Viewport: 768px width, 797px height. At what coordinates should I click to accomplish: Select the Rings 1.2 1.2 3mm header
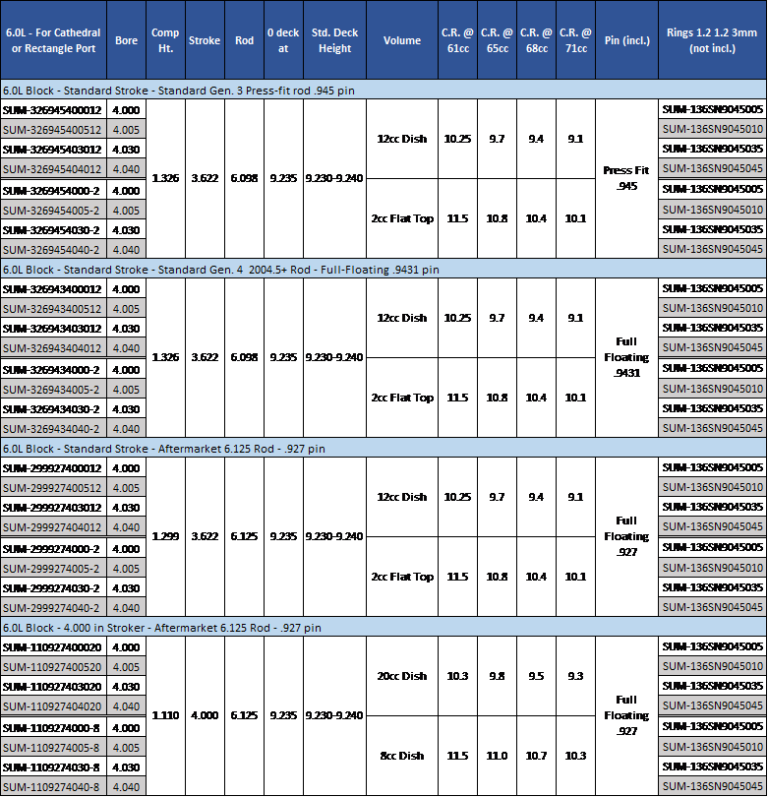click(712, 41)
